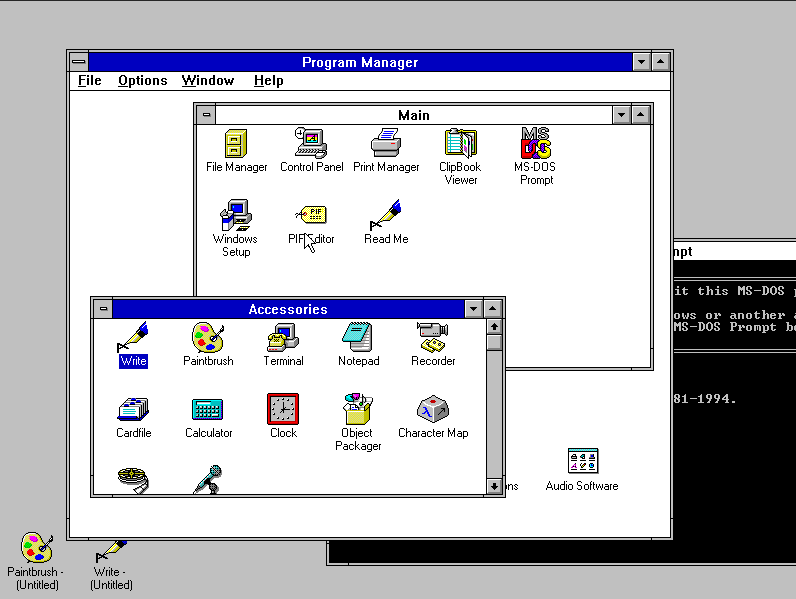Open Print Manager icon
This screenshot has height=599, width=796.
click(x=386, y=144)
